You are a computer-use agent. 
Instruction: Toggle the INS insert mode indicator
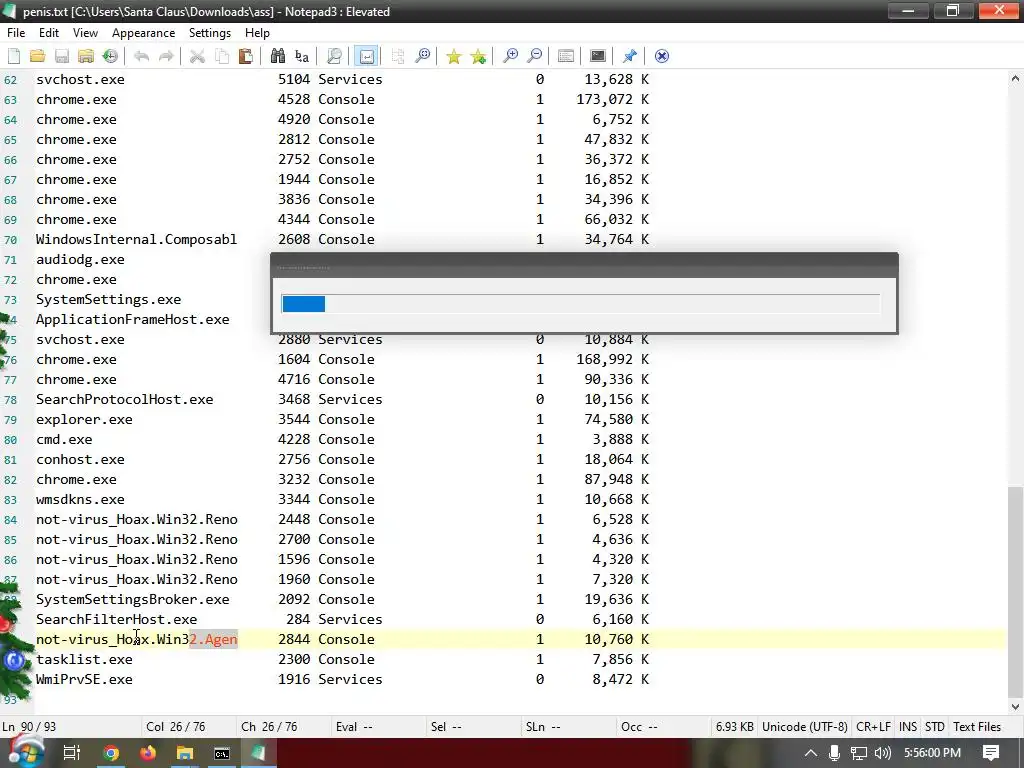[x=907, y=727]
